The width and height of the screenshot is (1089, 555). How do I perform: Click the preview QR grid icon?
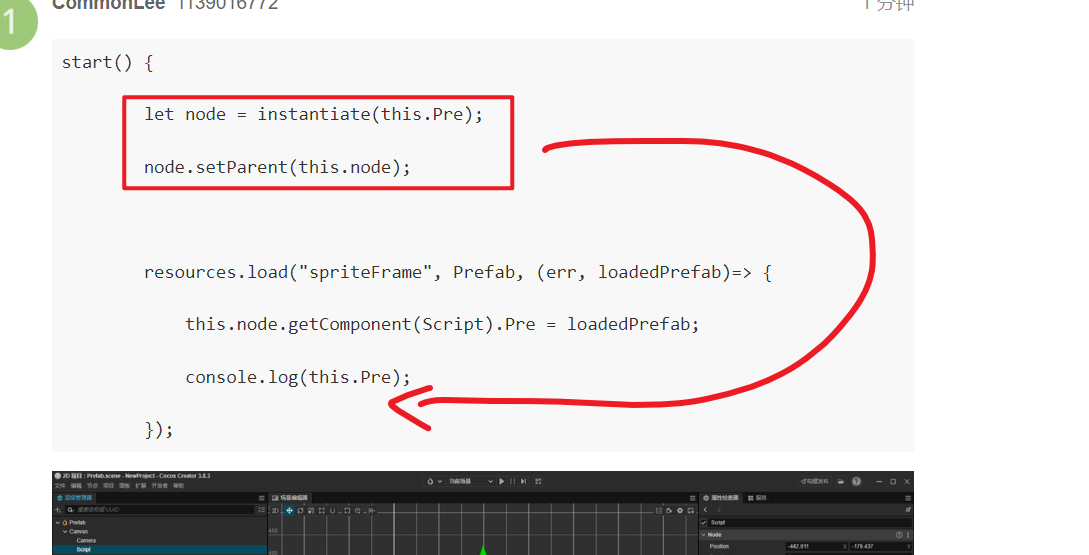click(x=538, y=481)
